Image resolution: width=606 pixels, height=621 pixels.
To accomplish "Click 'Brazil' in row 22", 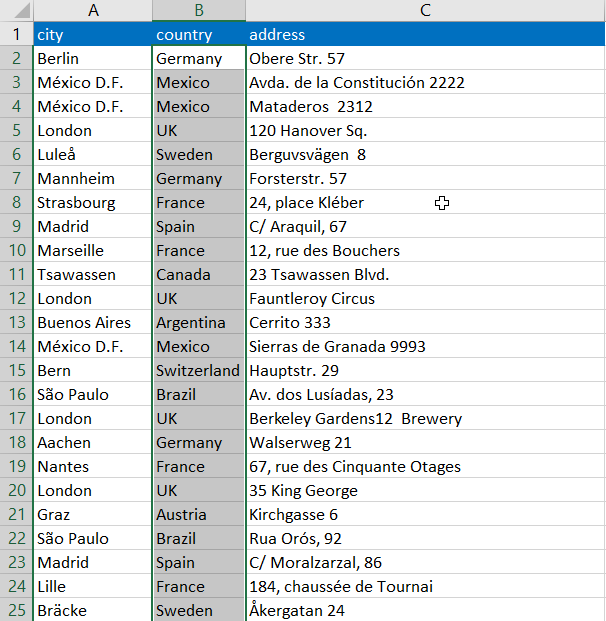I will 199,538.
